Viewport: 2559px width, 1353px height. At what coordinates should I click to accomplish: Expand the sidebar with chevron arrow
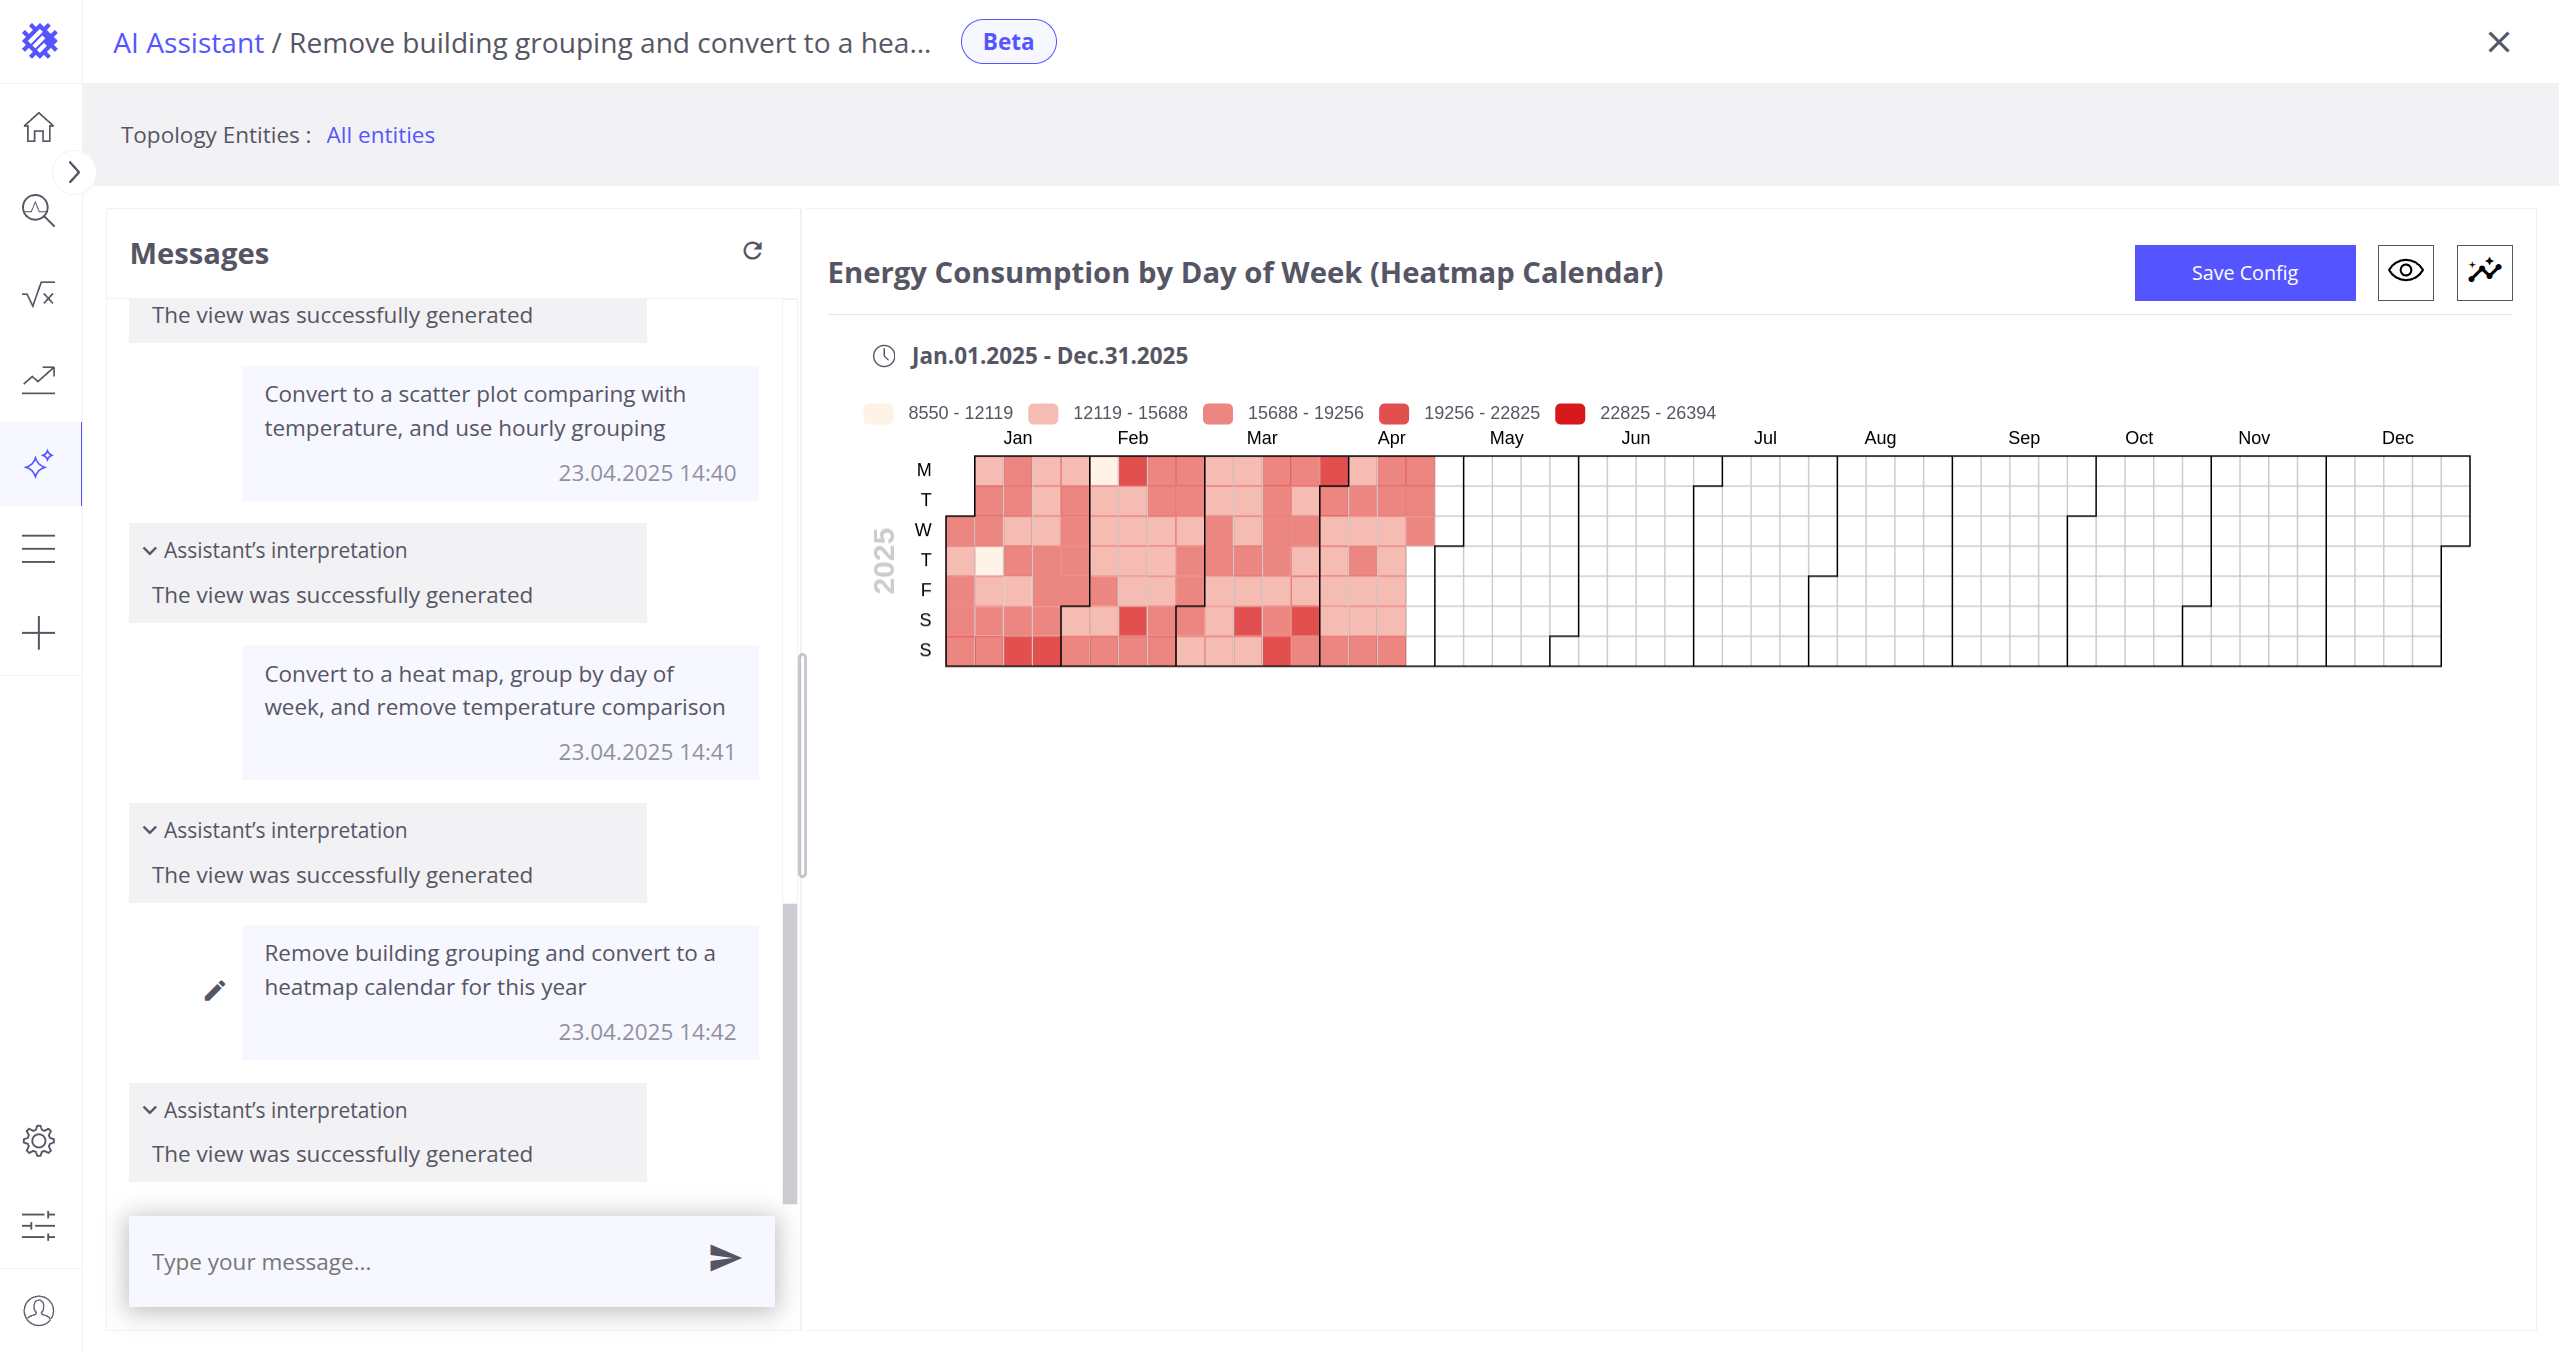(74, 172)
